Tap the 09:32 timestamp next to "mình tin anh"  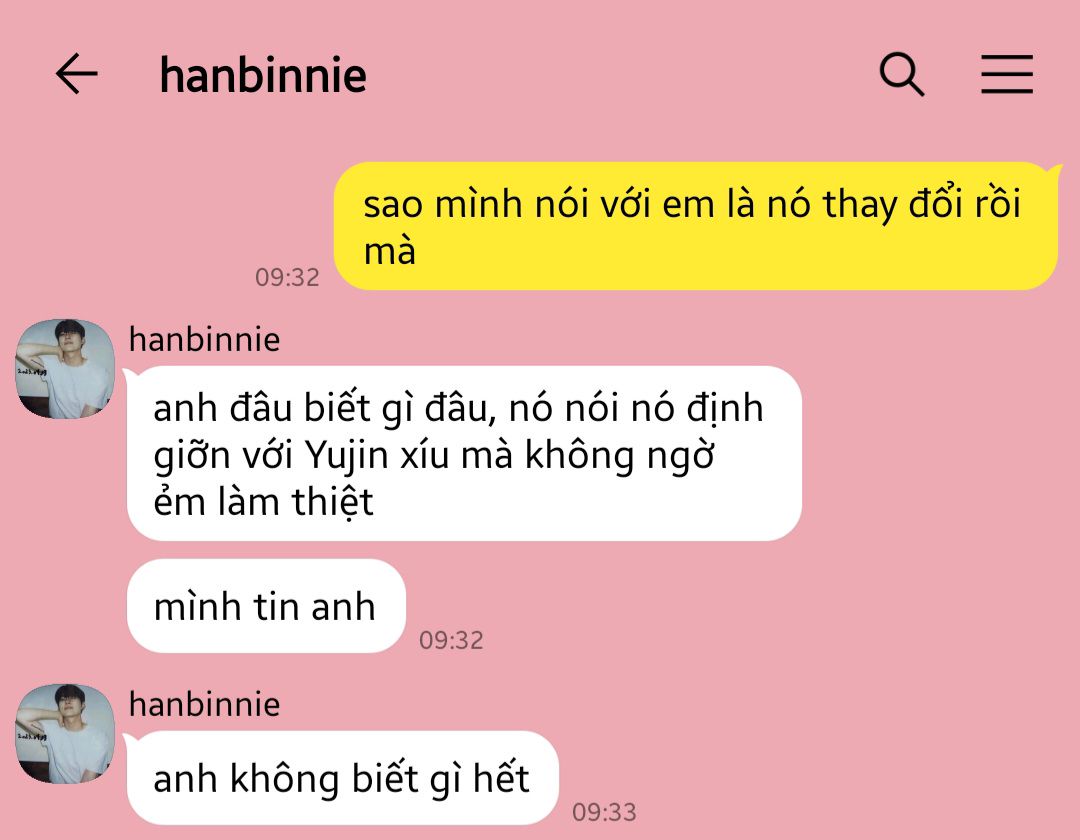click(x=451, y=640)
